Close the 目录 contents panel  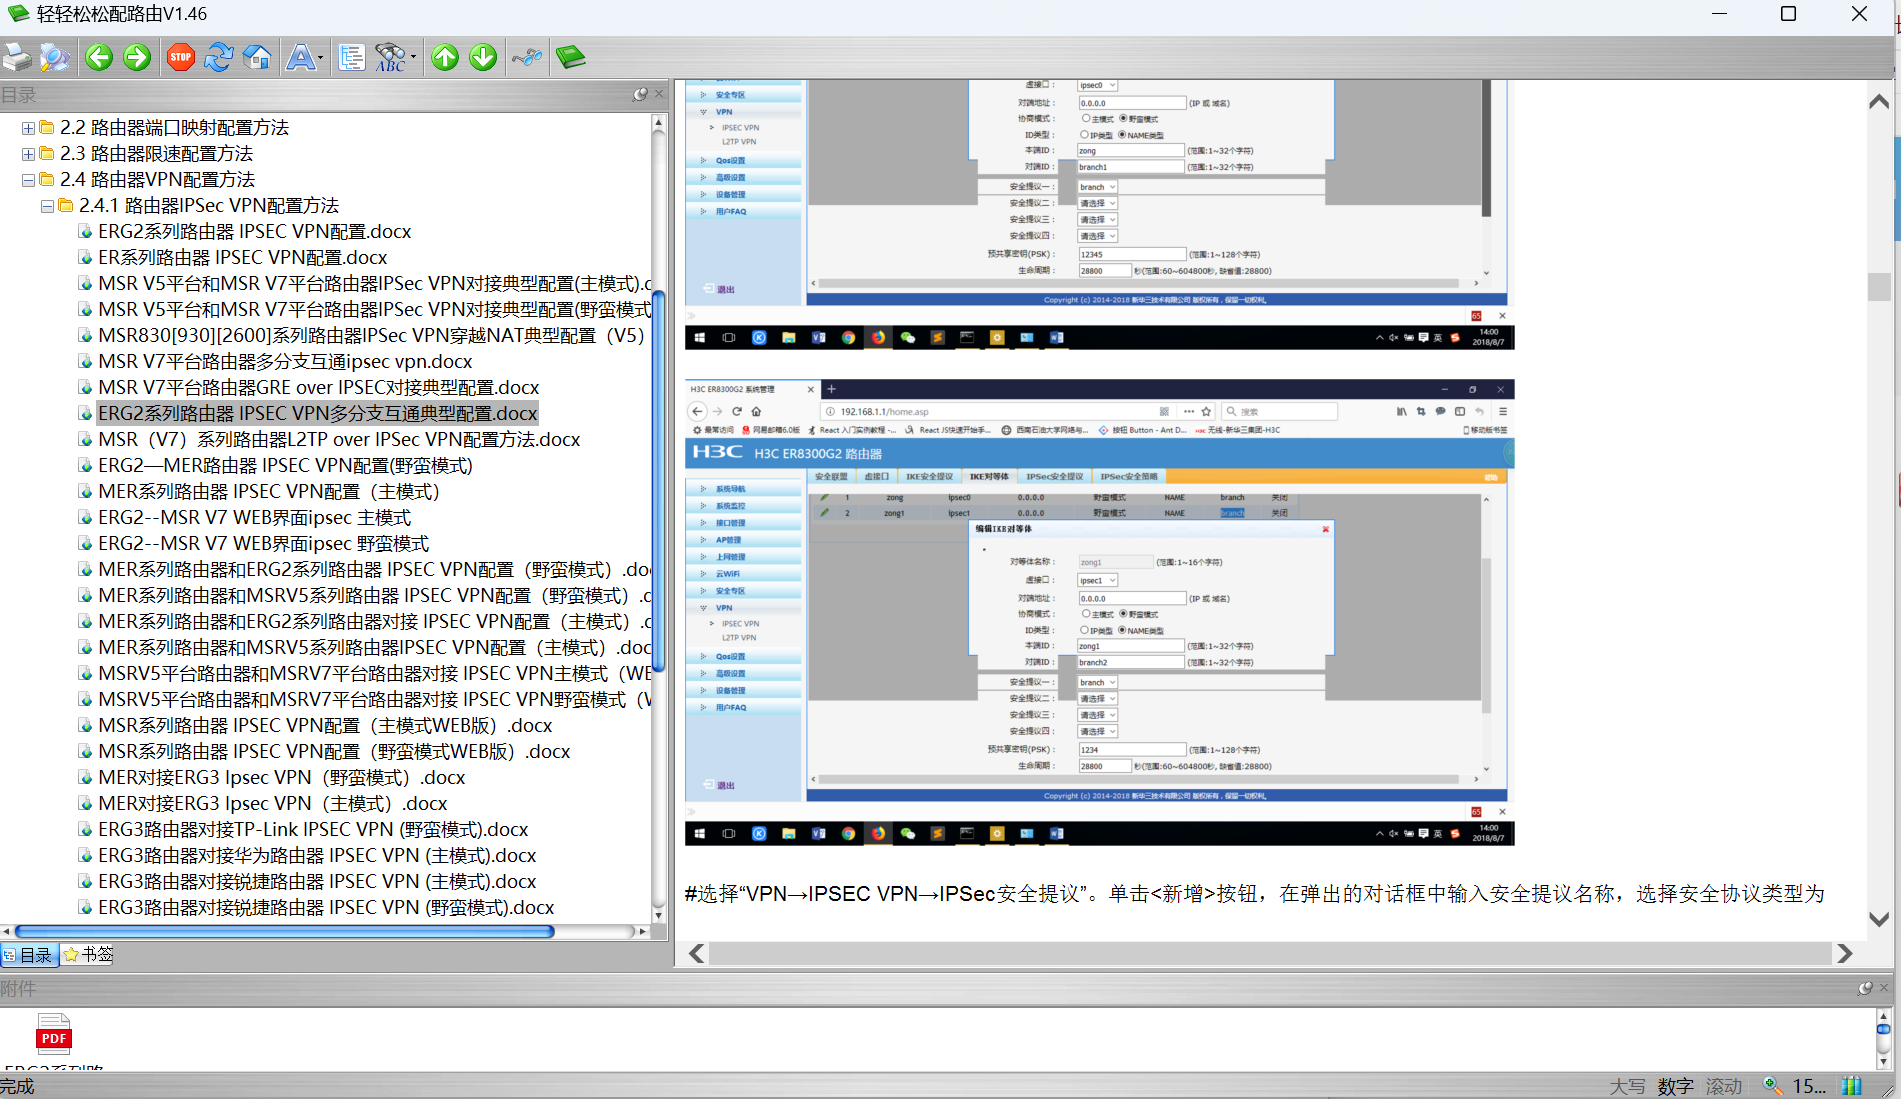coord(659,94)
